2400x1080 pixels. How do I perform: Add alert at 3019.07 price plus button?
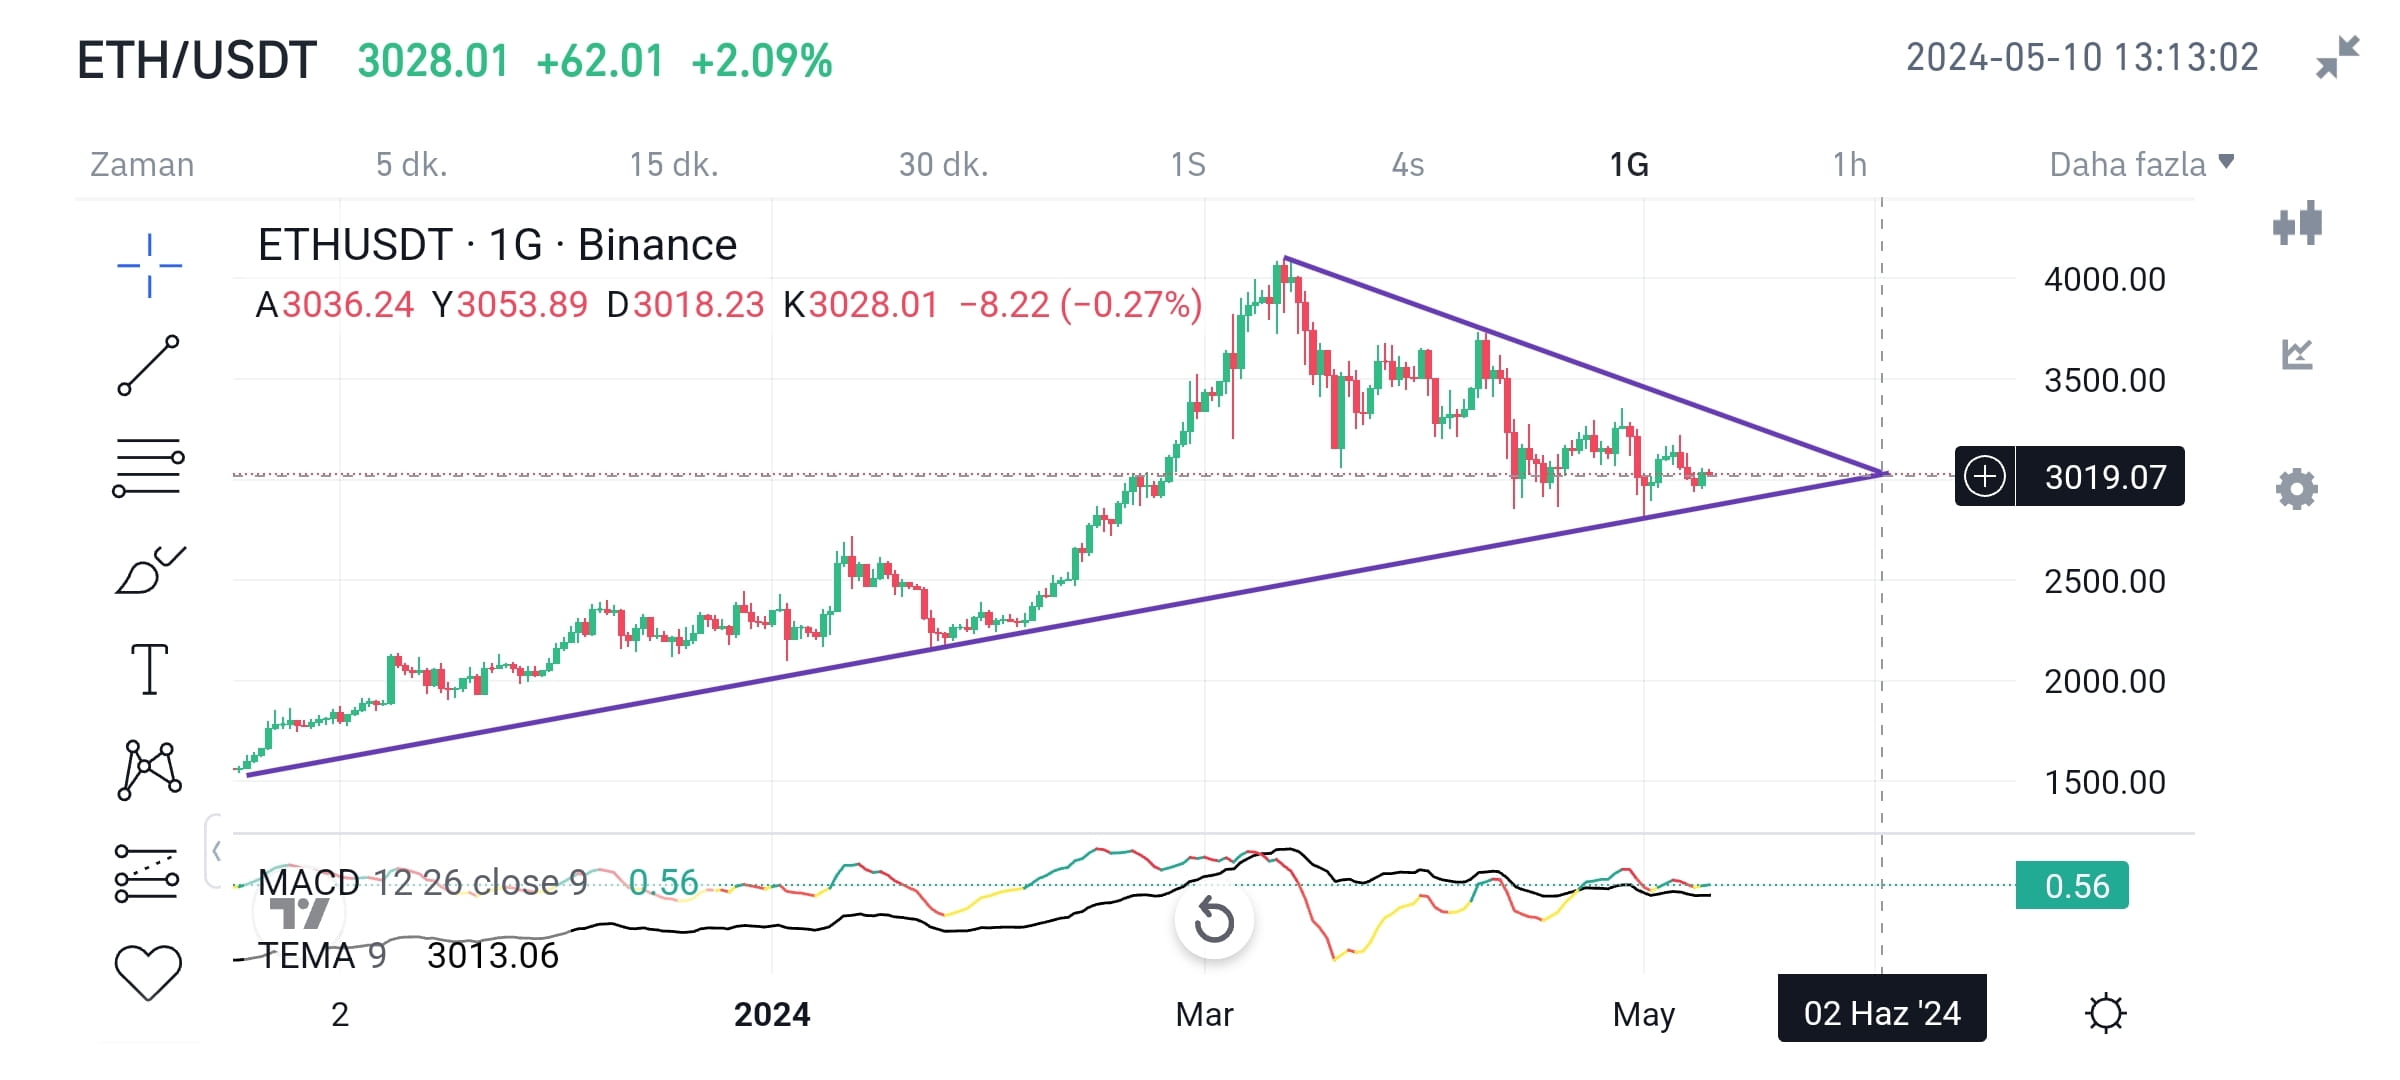pyautogui.click(x=1984, y=476)
